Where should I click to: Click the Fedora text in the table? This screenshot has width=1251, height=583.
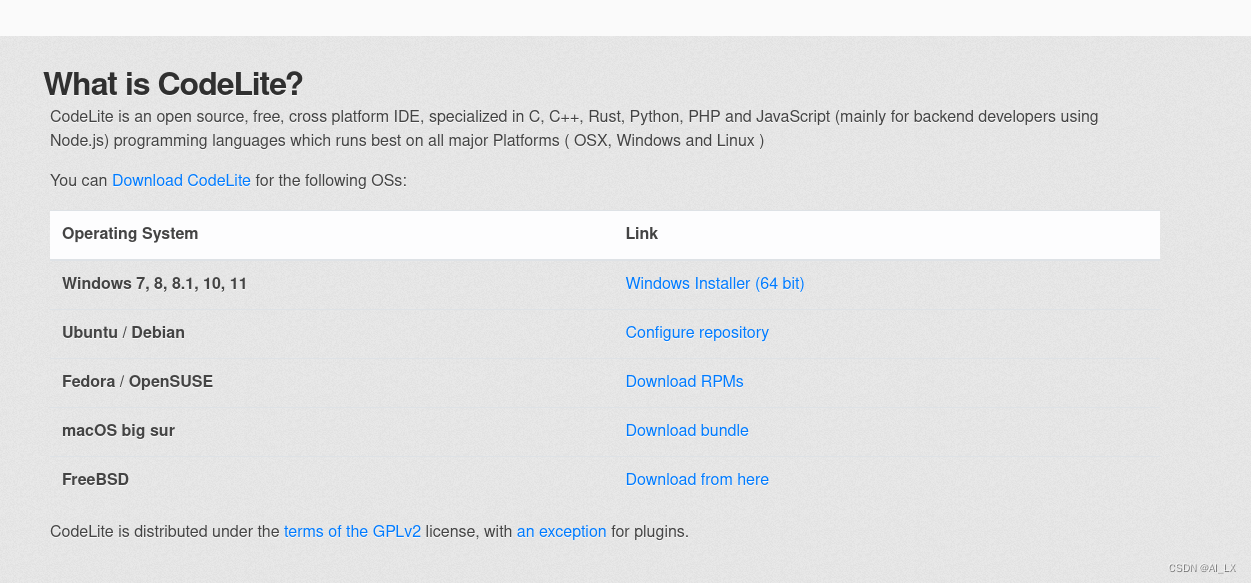pyautogui.click(x=89, y=382)
